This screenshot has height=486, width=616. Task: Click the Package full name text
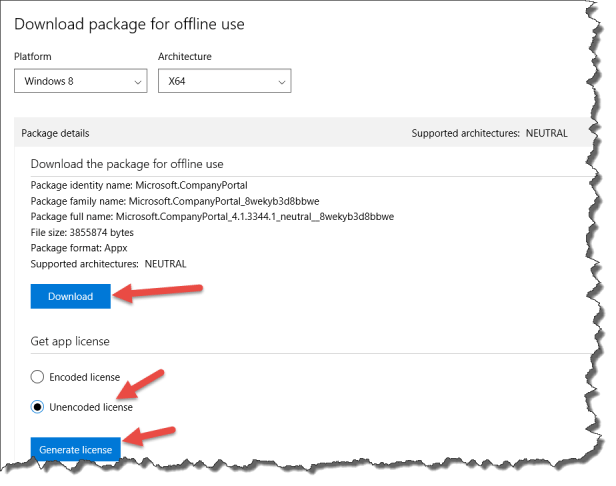[212, 216]
